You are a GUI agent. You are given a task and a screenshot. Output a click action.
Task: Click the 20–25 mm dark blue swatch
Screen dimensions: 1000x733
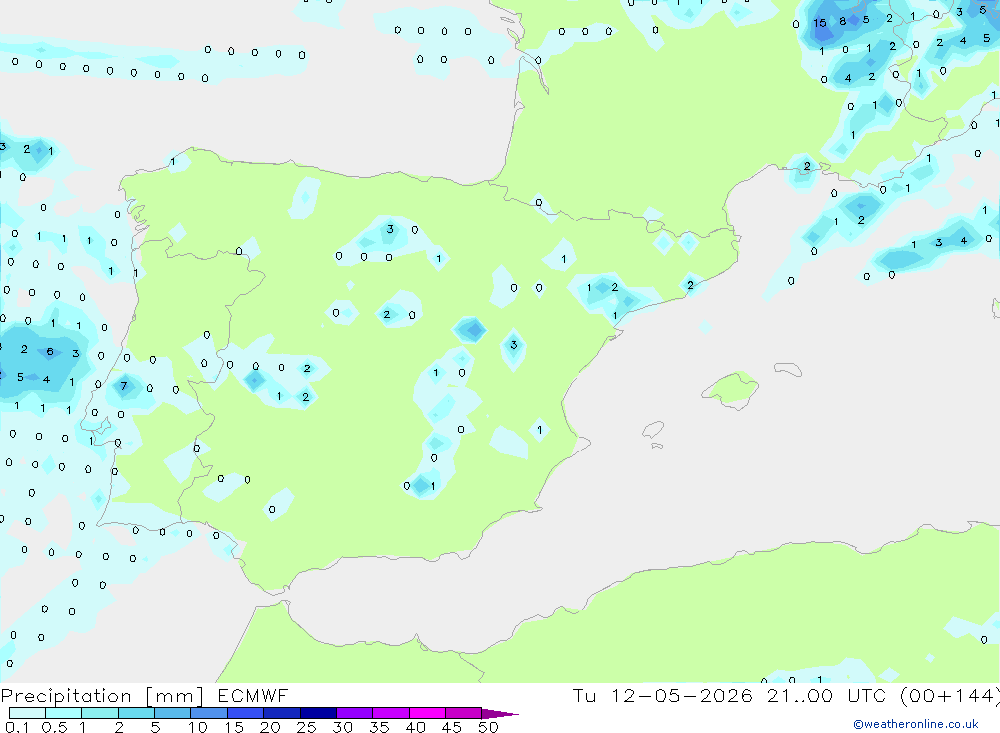click(x=282, y=713)
